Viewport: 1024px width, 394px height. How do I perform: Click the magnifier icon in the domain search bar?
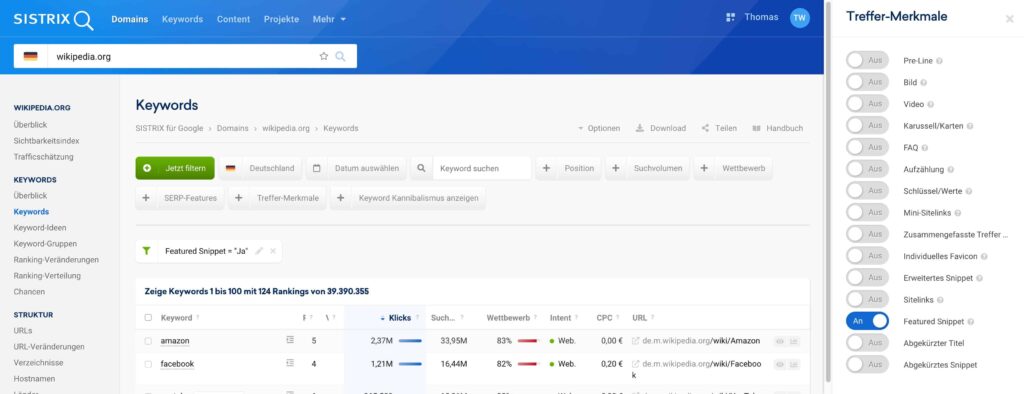340,56
